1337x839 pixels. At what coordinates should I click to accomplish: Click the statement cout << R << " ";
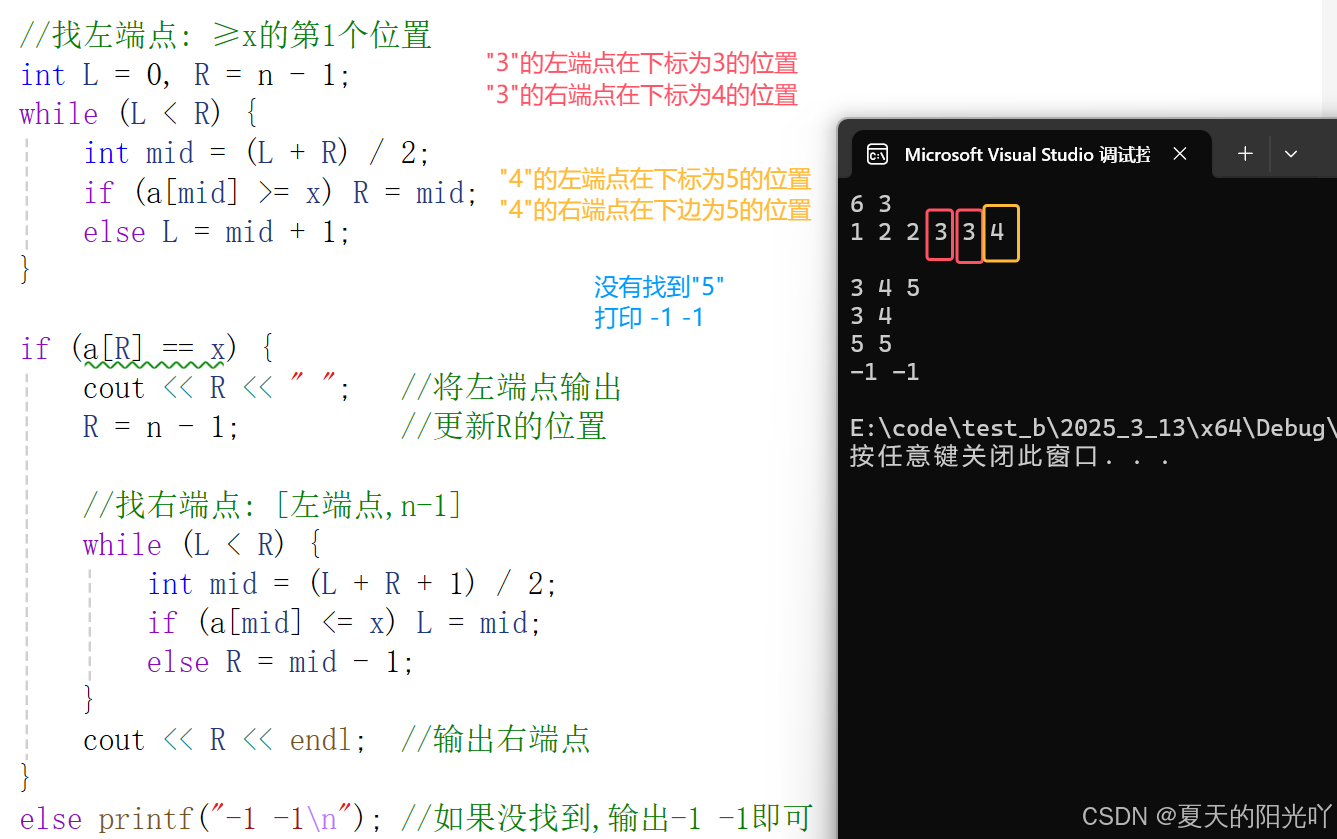217,388
